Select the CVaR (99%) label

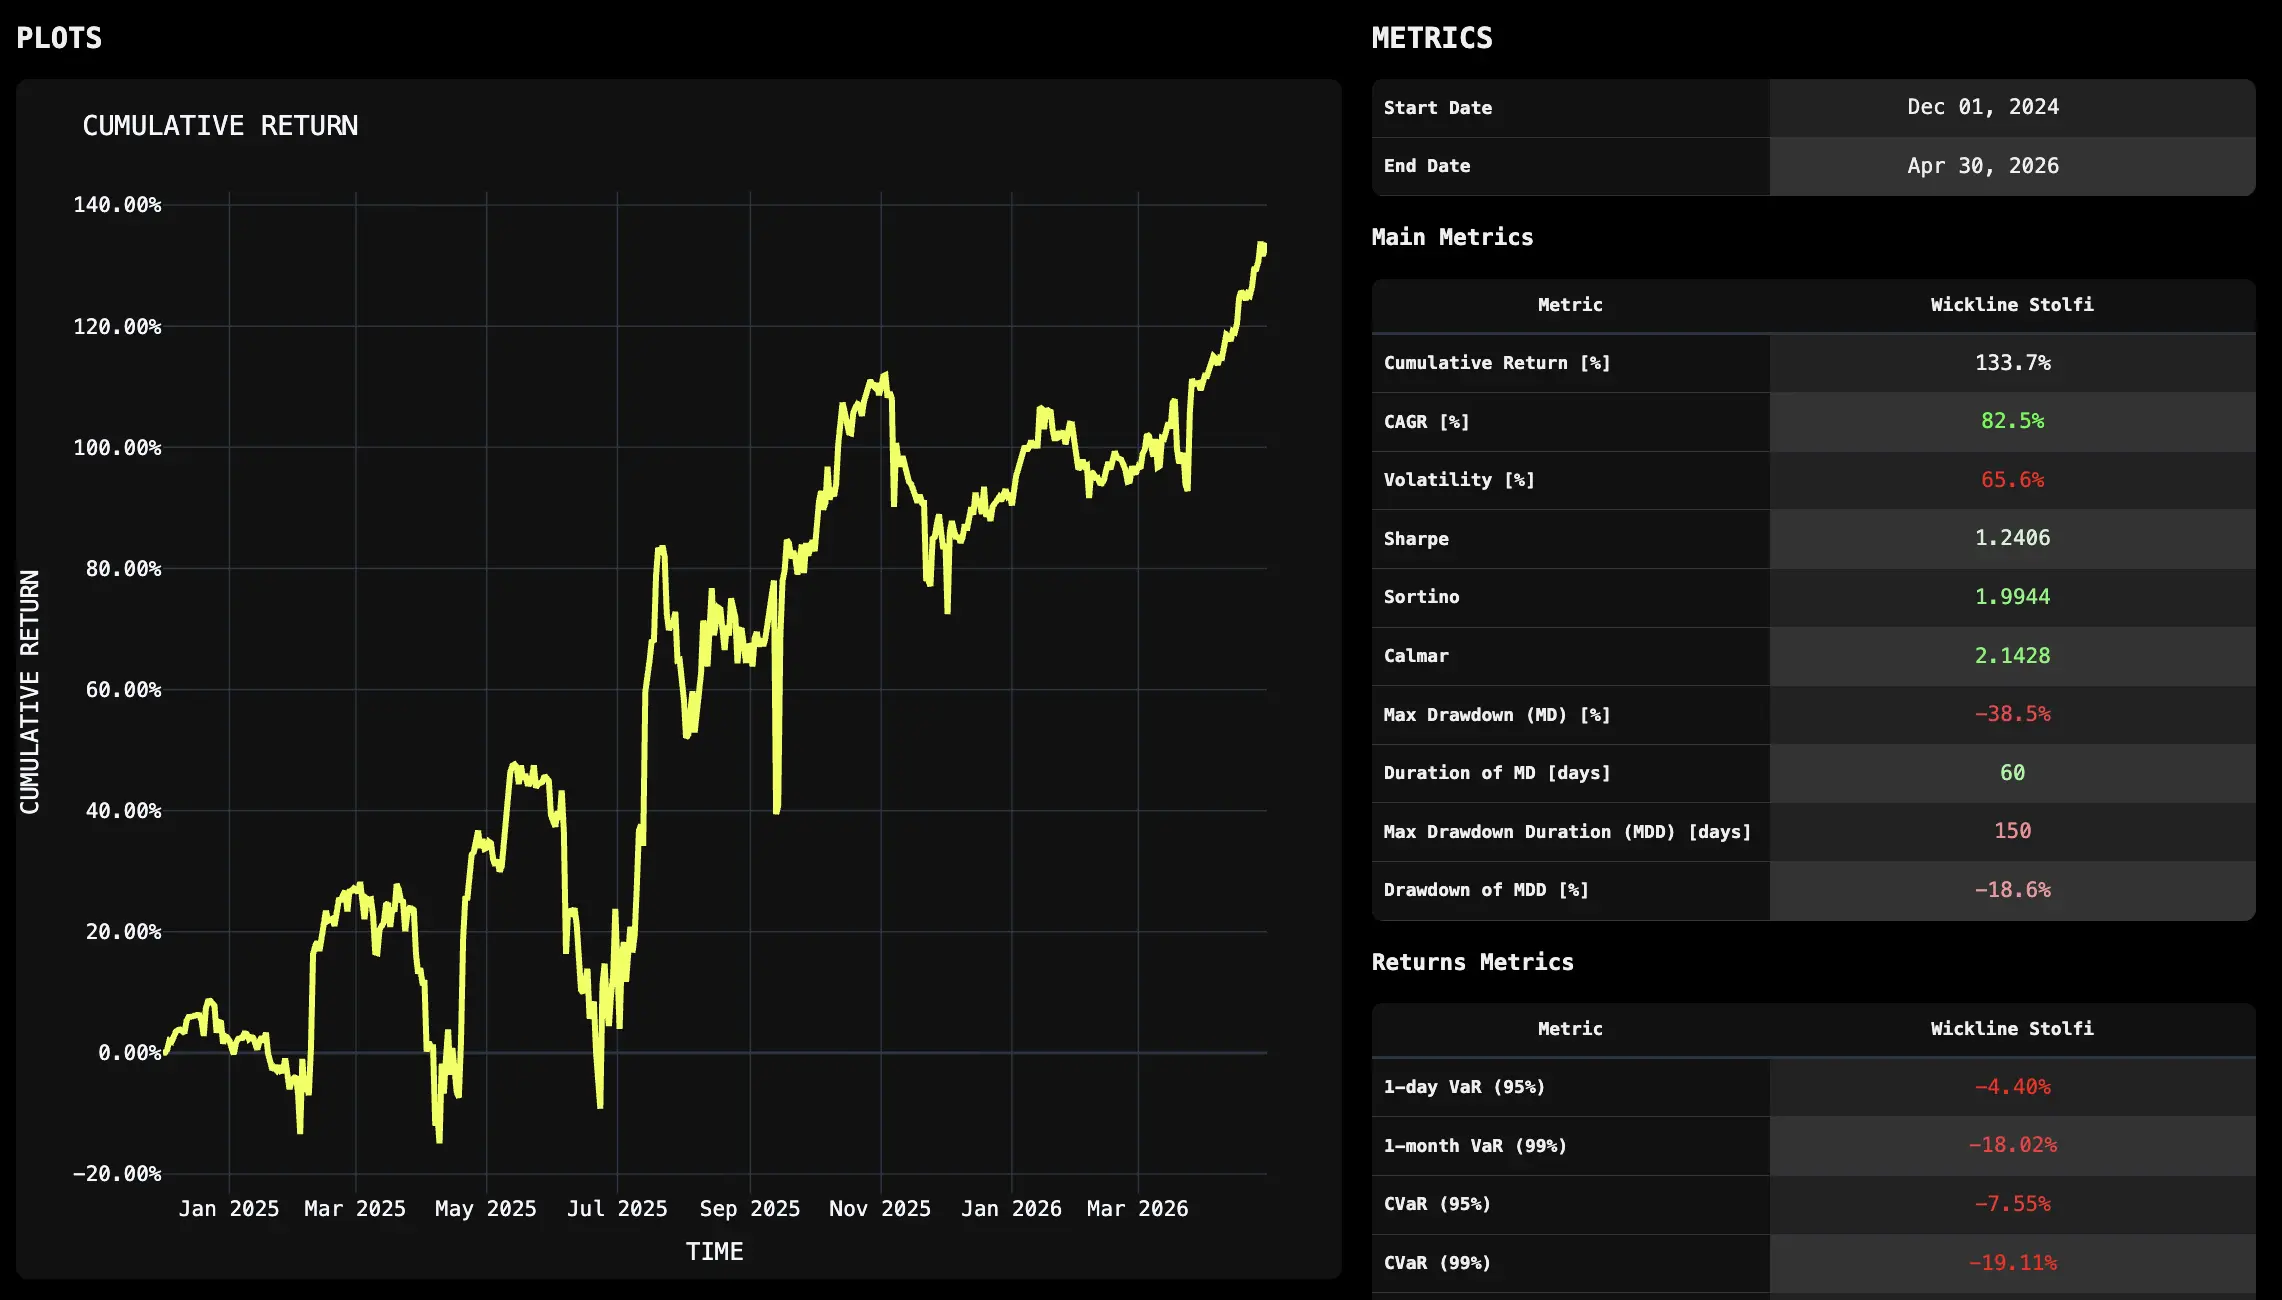tap(1437, 1263)
